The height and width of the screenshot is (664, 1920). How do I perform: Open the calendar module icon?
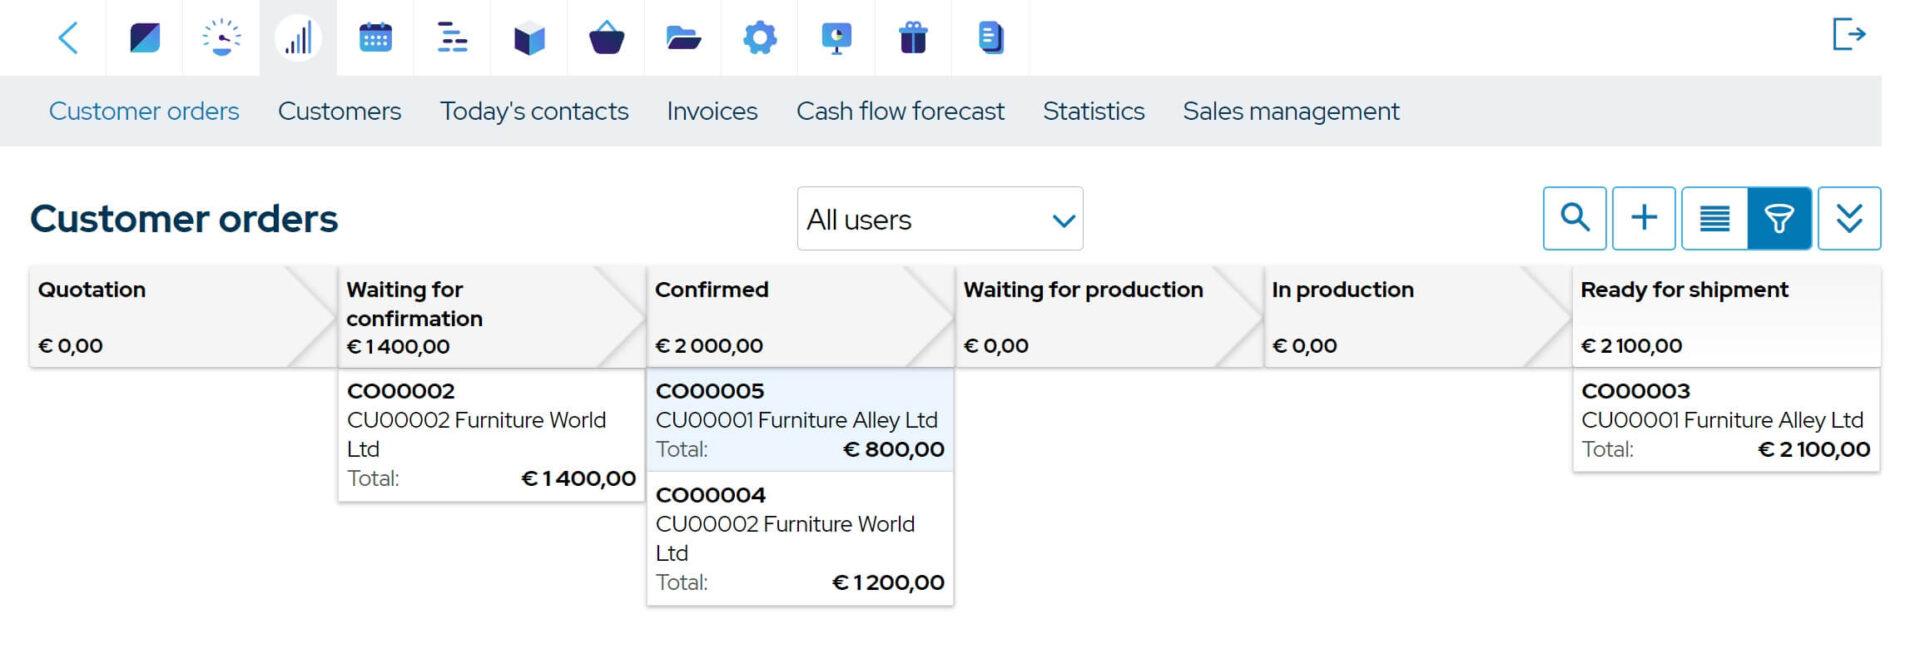coord(375,38)
